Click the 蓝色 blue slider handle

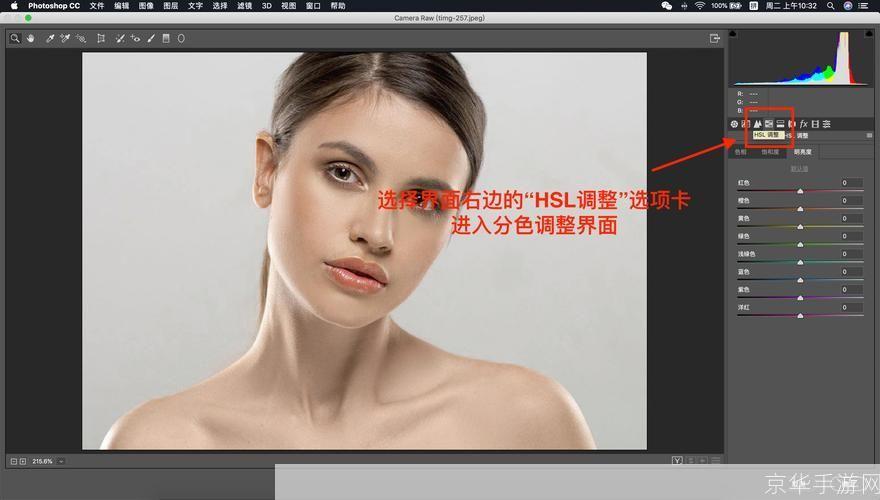[800, 280]
